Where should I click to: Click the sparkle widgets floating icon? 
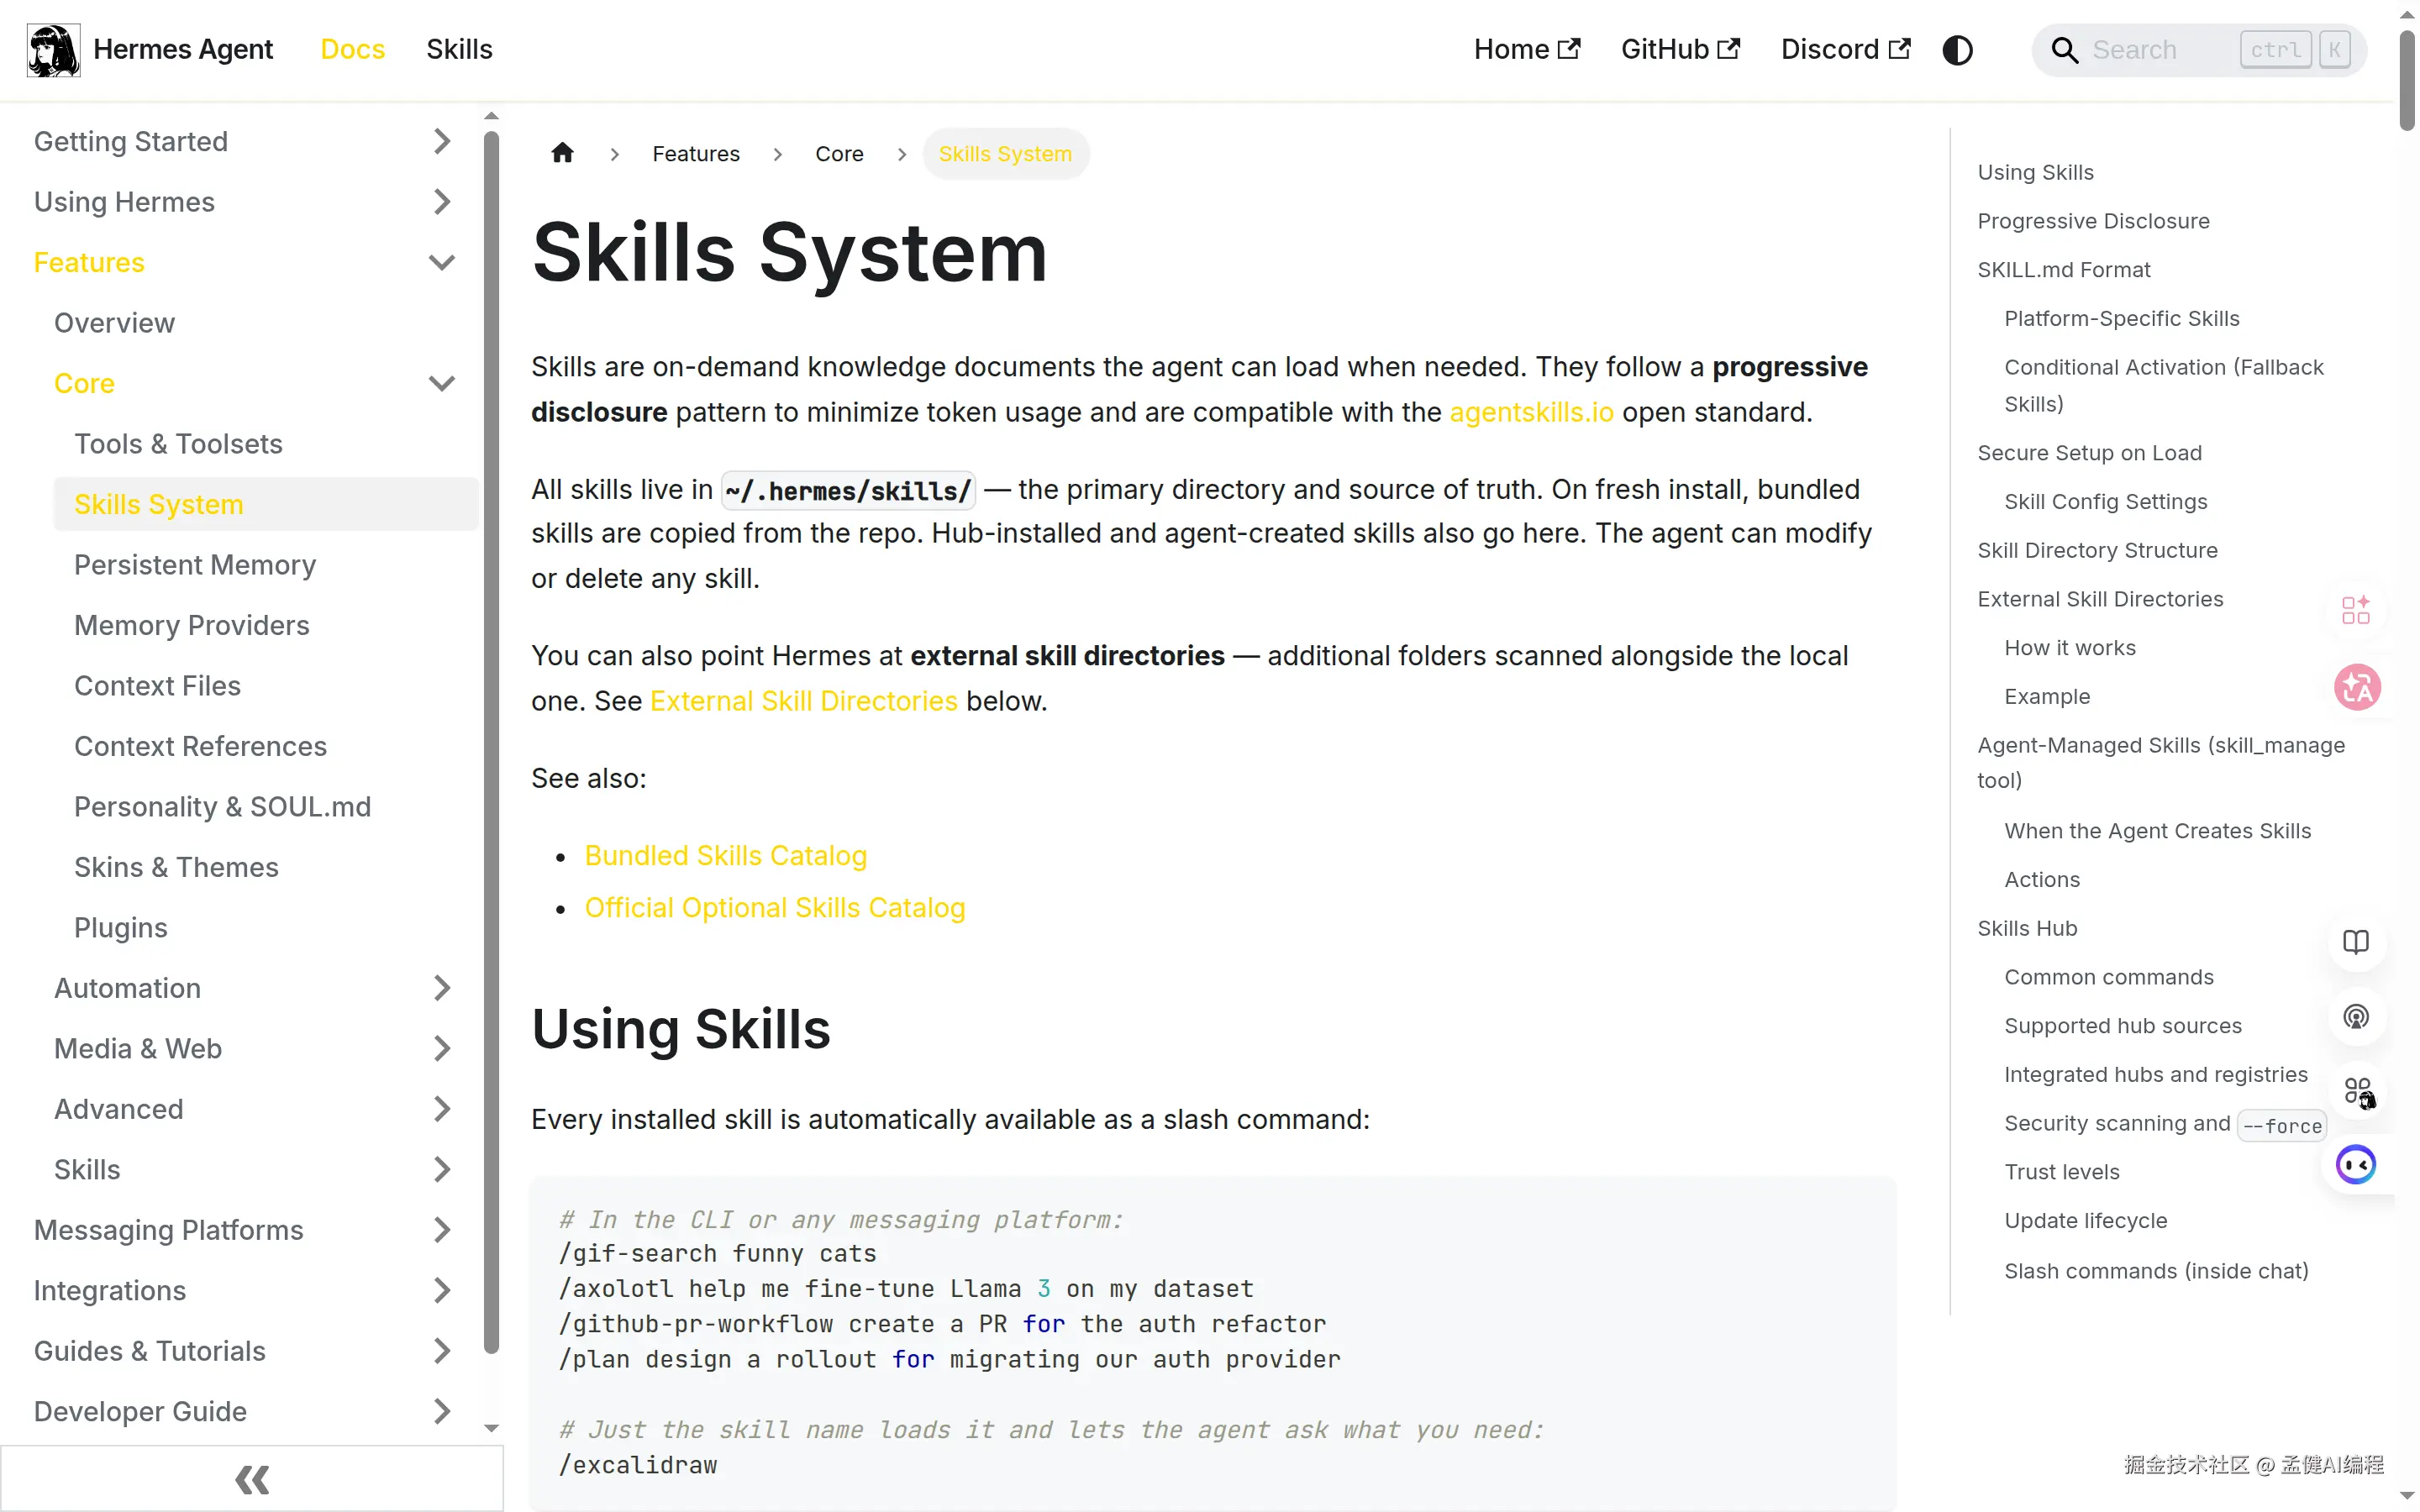coord(2356,609)
